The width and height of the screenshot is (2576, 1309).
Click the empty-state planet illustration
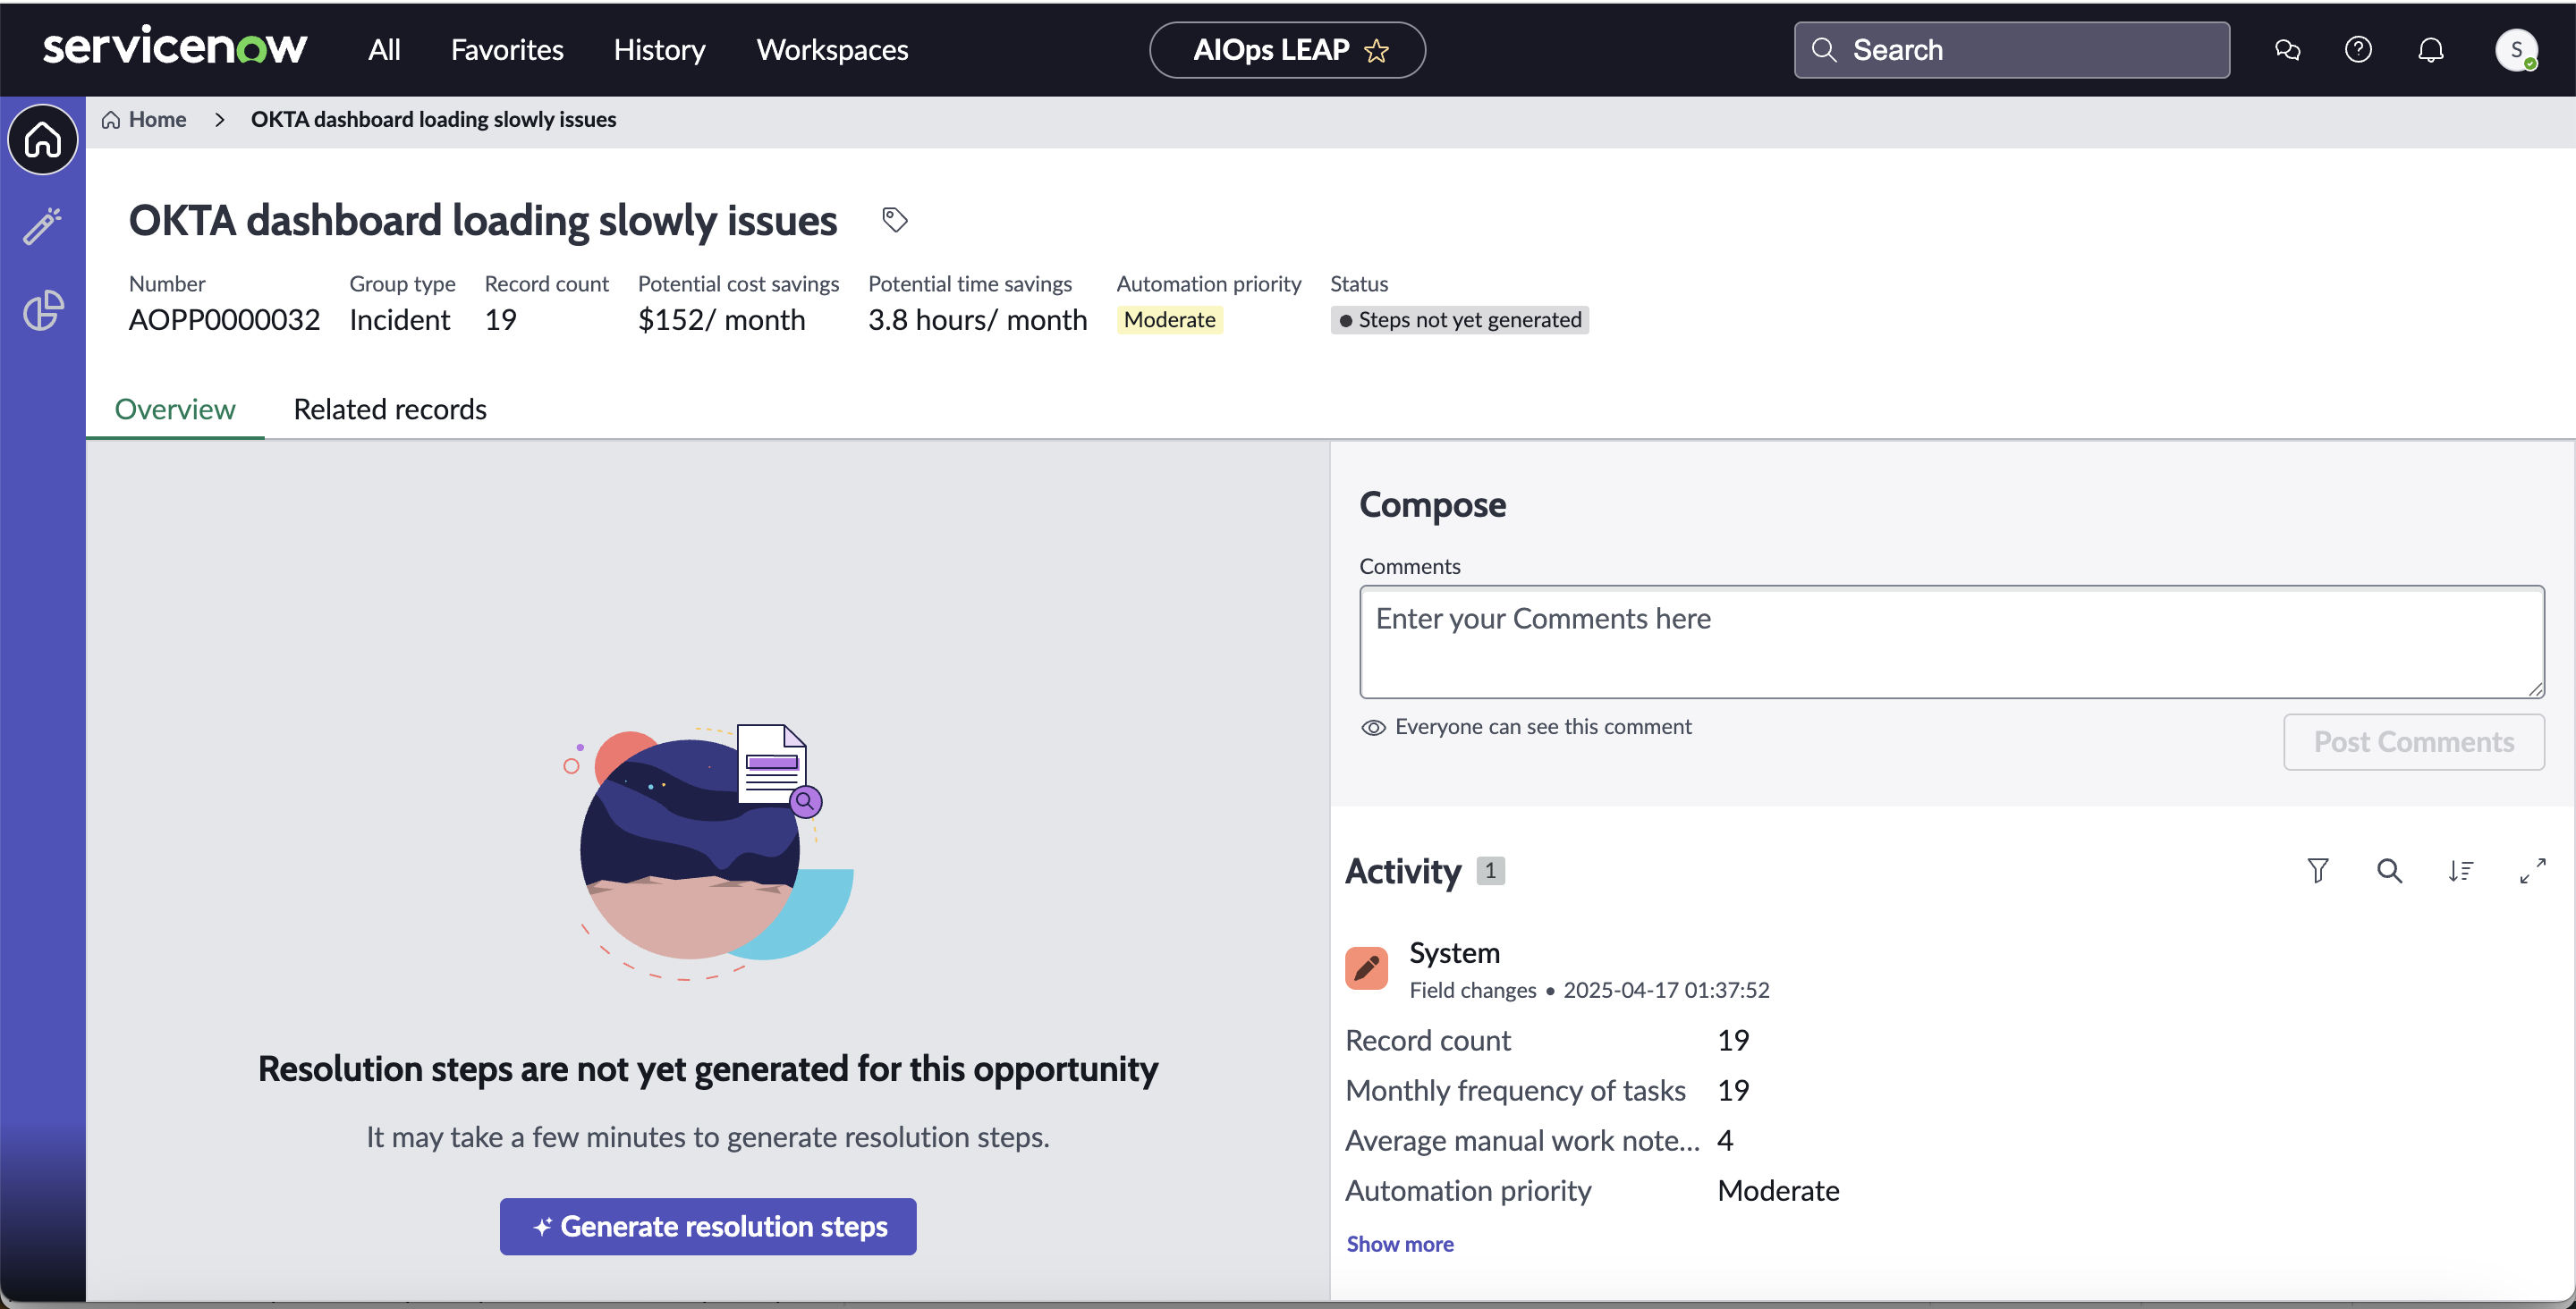pyautogui.click(x=708, y=851)
